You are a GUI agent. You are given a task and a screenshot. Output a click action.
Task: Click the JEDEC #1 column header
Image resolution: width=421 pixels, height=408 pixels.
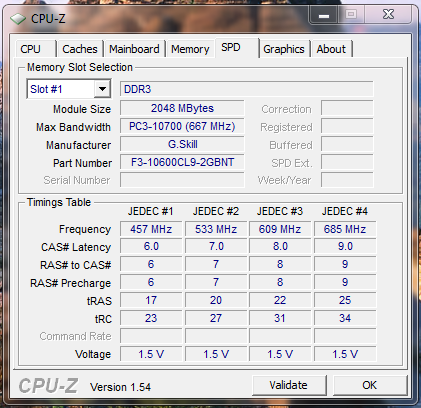click(151, 211)
